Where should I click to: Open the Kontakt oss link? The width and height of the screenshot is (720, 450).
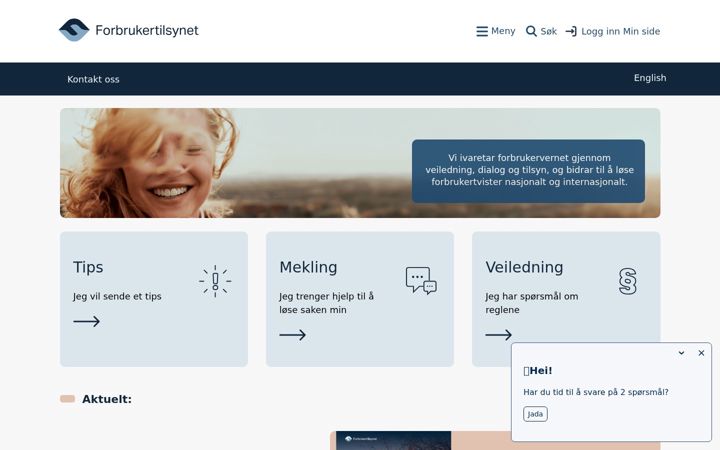pos(93,79)
